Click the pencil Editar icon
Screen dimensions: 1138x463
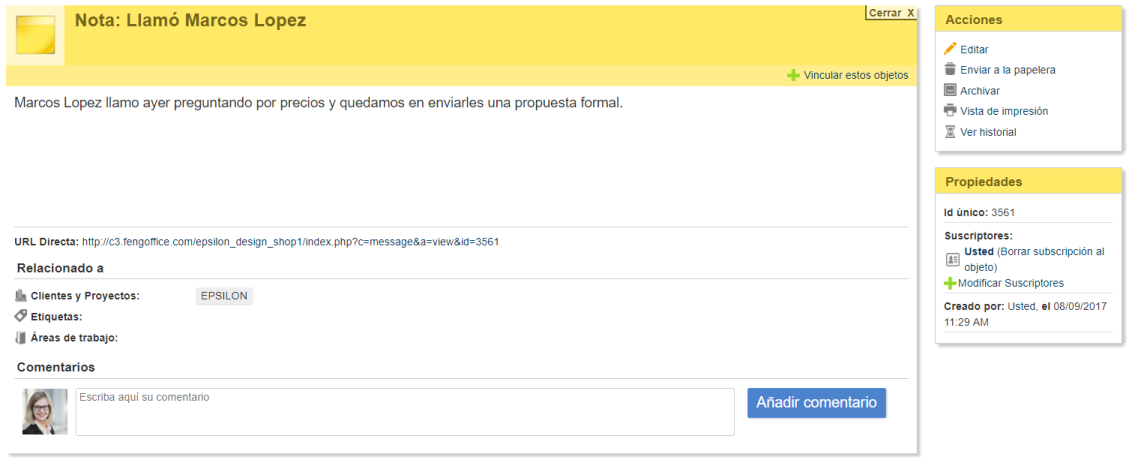point(950,49)
